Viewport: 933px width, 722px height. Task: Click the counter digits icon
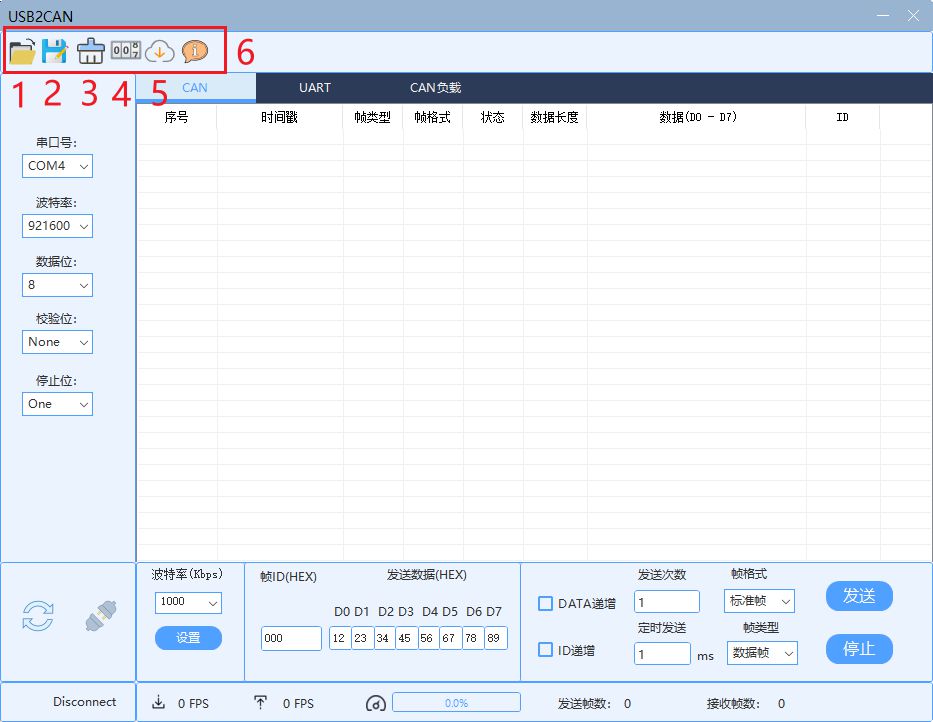point(125,50)
